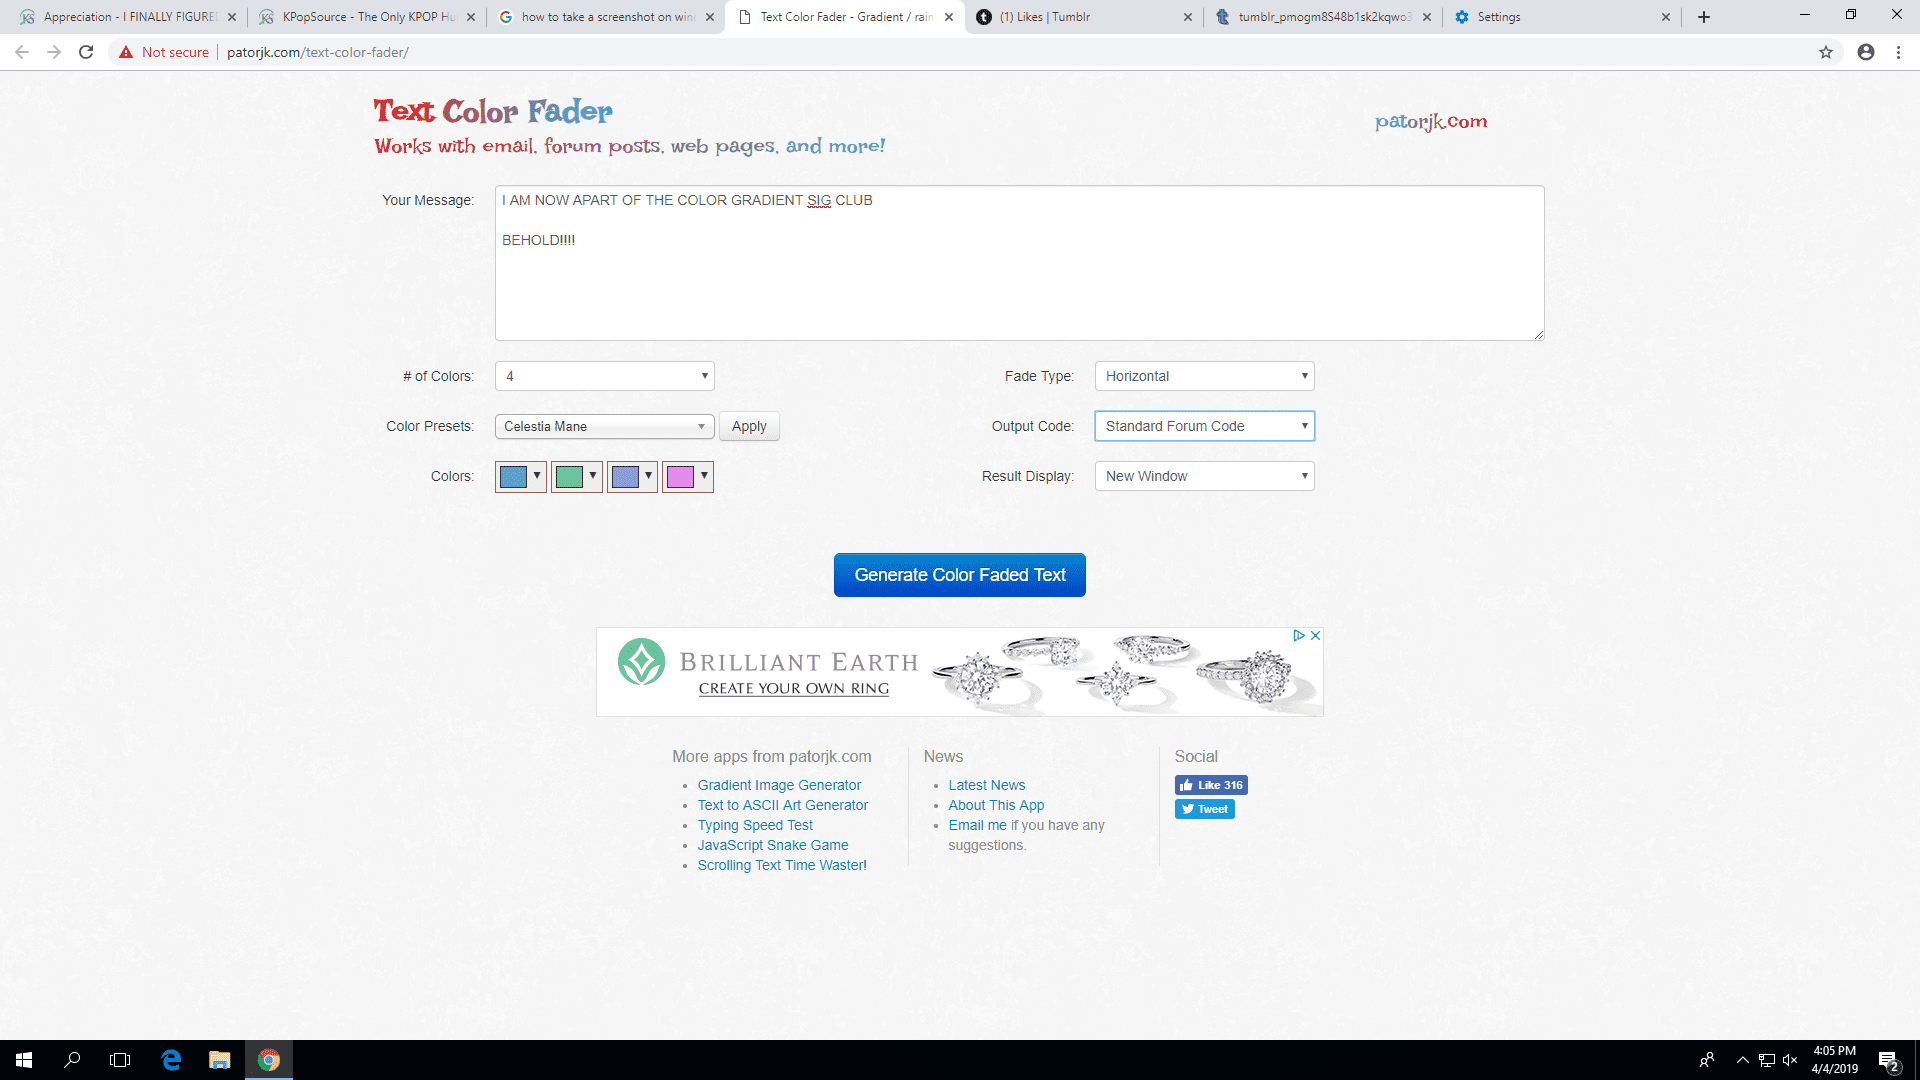Open the Color Presets dropdown
This screenshot has width=1920, height=1080.
tap(604, 426)
